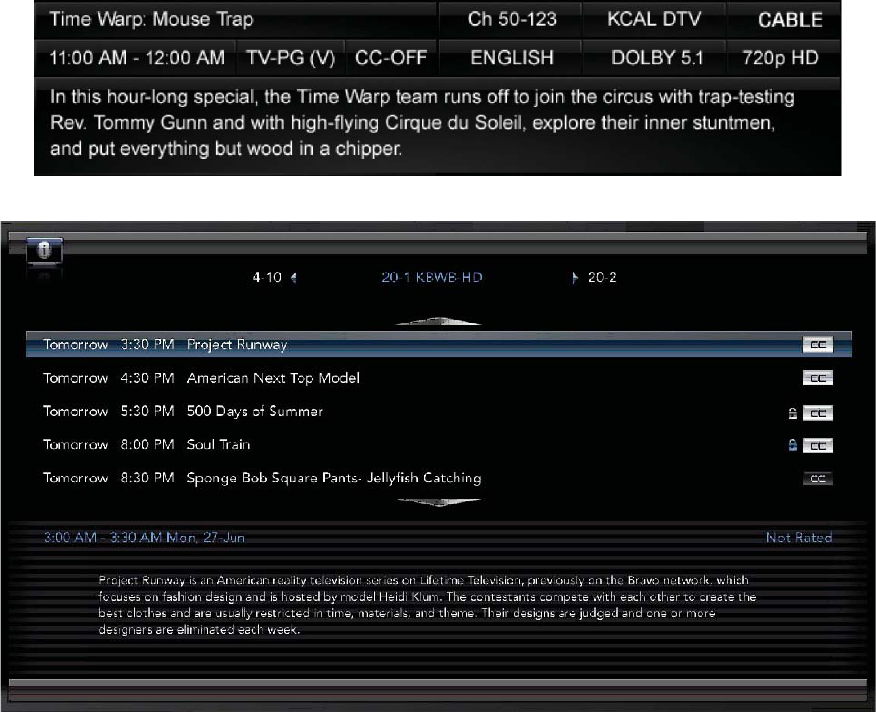
Task: Click the info icon in the guide's top-left corner
Action: [x=44, y=250]
